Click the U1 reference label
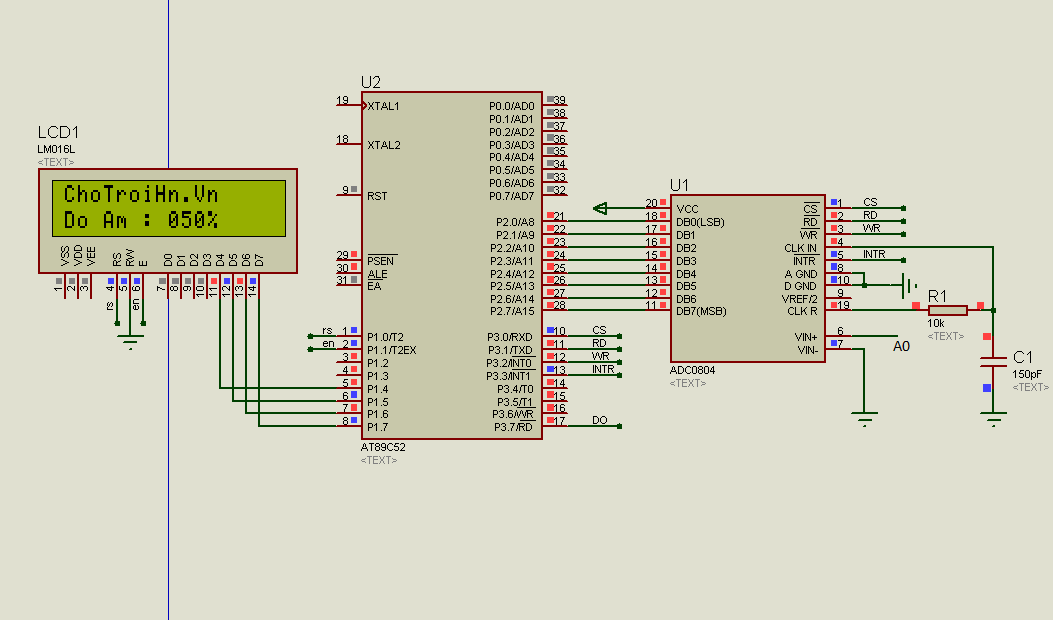The image size is (1053, 620). pyautogui.click(x=680, y=185)
